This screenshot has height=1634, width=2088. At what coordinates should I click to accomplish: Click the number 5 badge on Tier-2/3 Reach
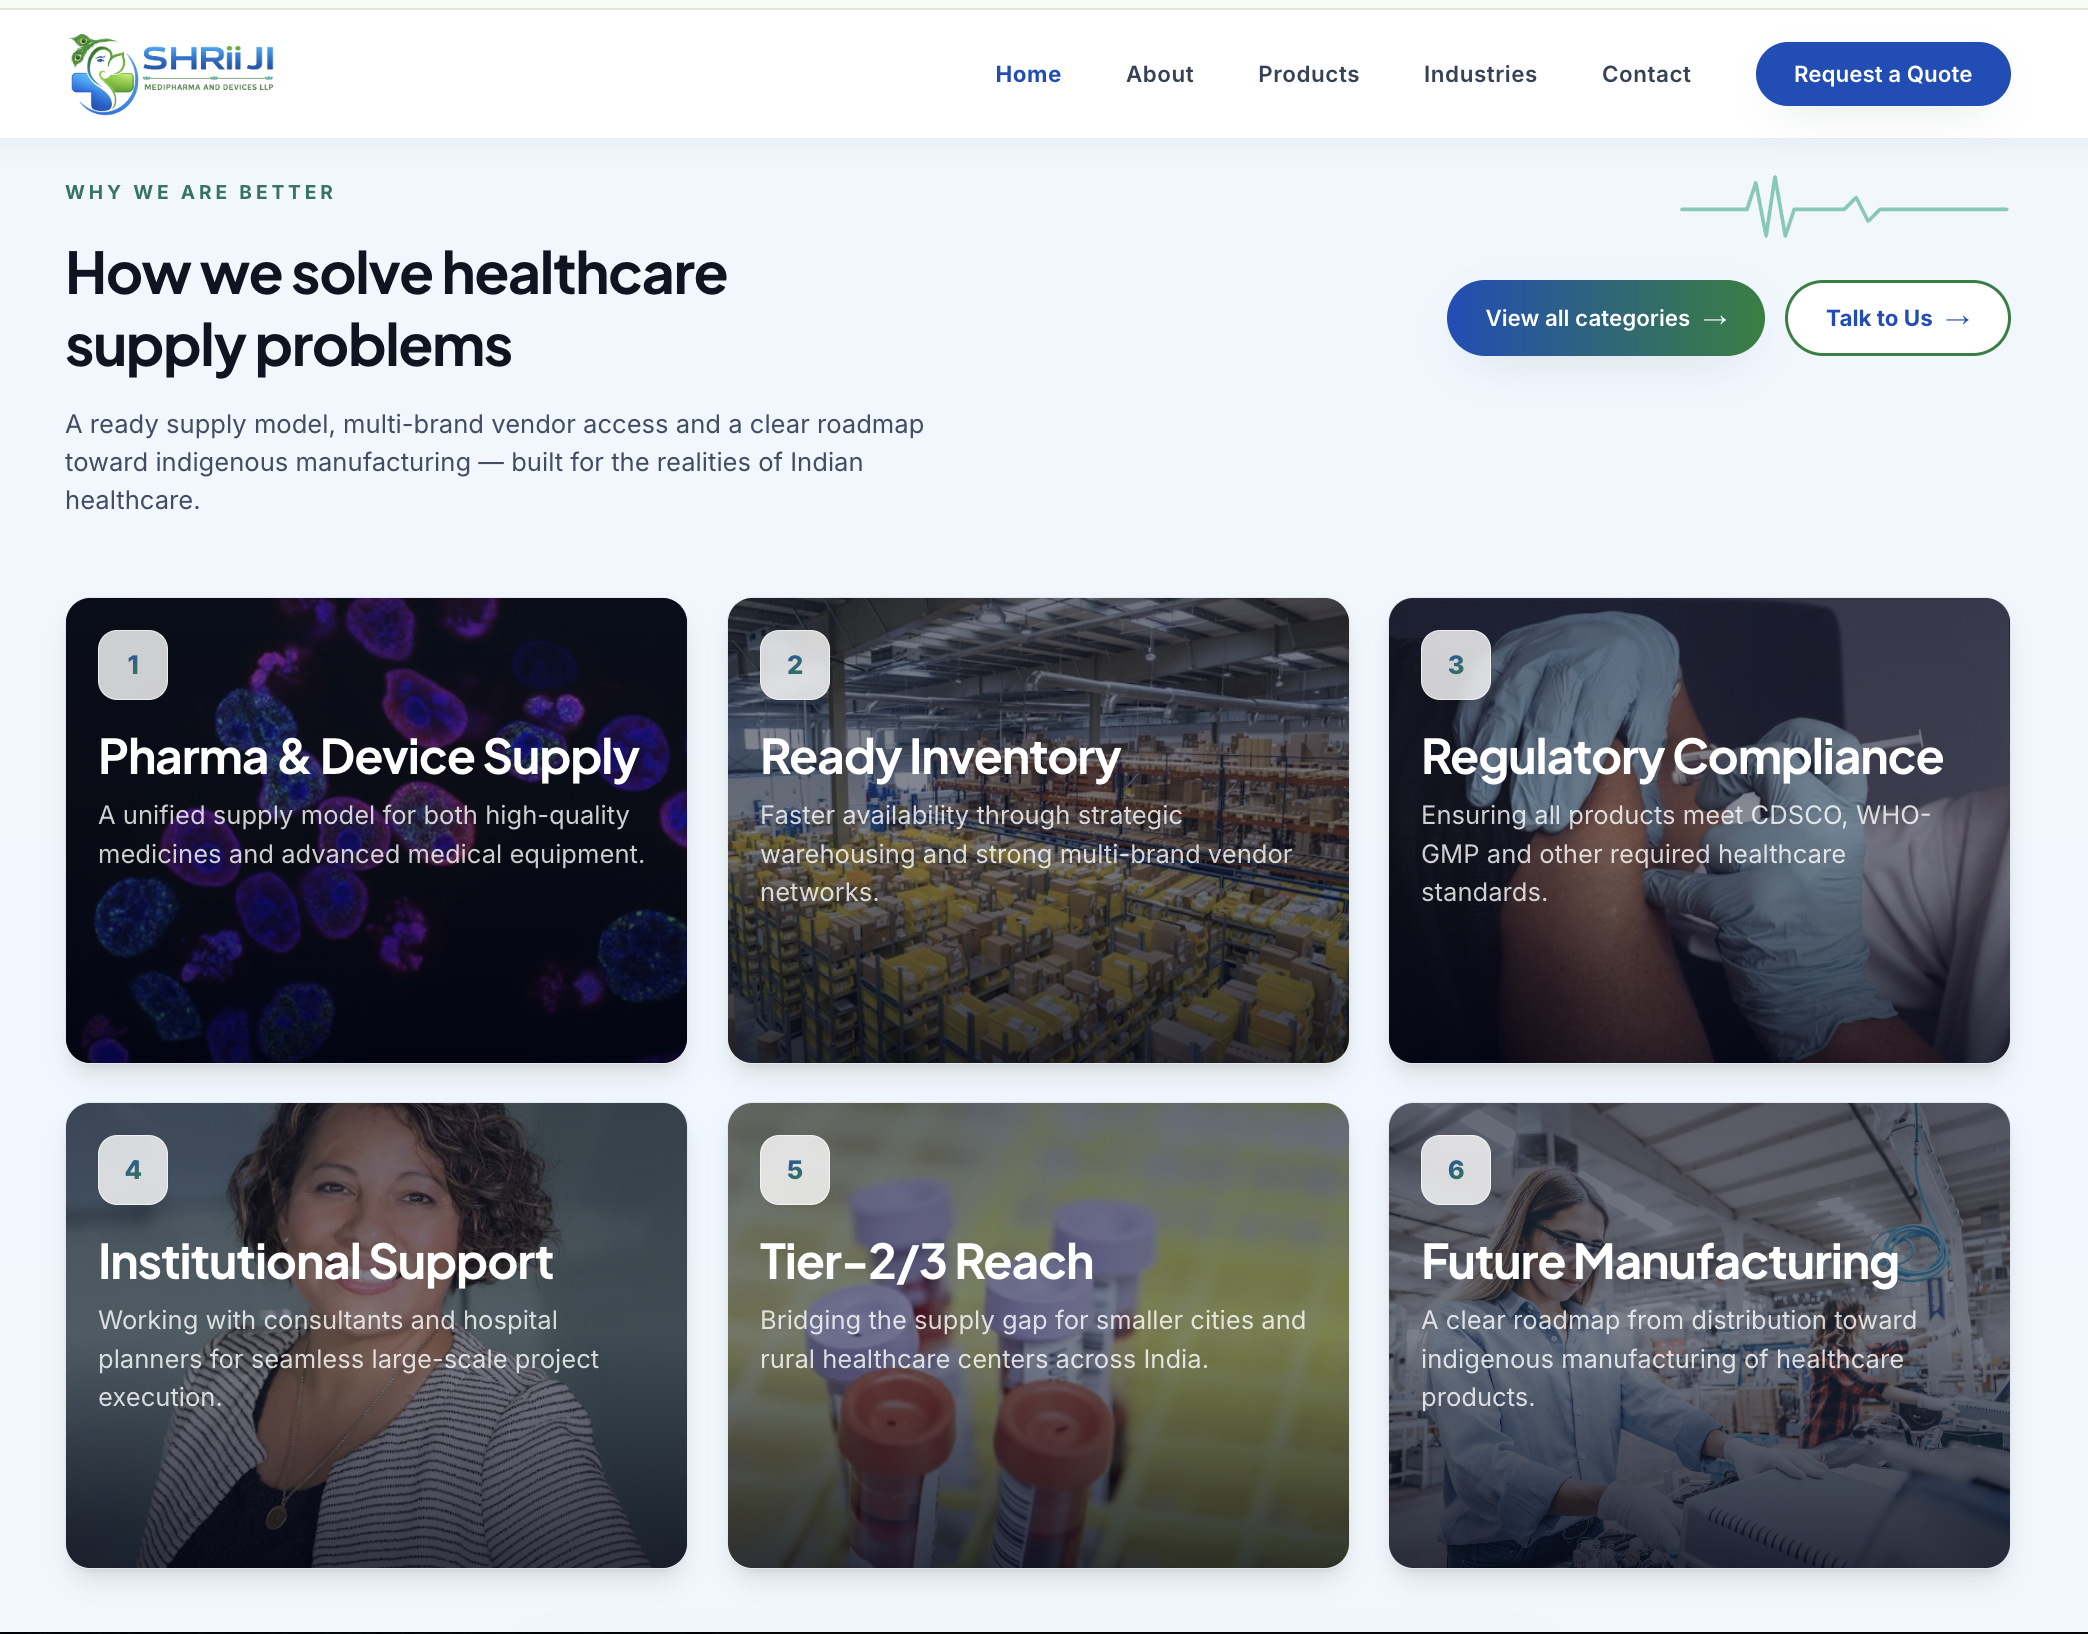click(x=795, y=1170)
